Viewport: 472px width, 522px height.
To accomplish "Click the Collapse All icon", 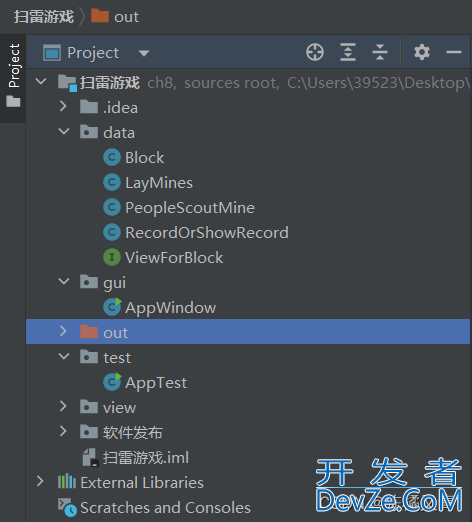I will click(x=380, y=52).
